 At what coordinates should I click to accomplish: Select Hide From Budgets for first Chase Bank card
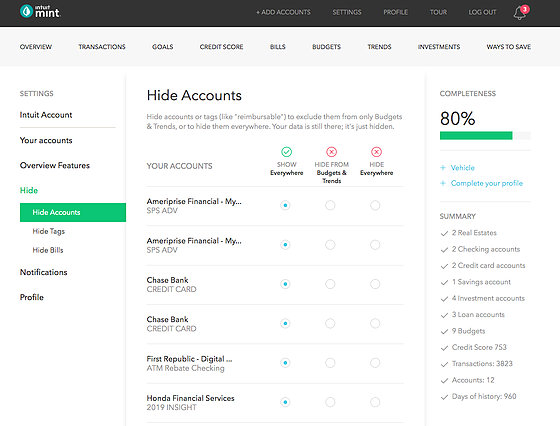[x=330, y=284]
